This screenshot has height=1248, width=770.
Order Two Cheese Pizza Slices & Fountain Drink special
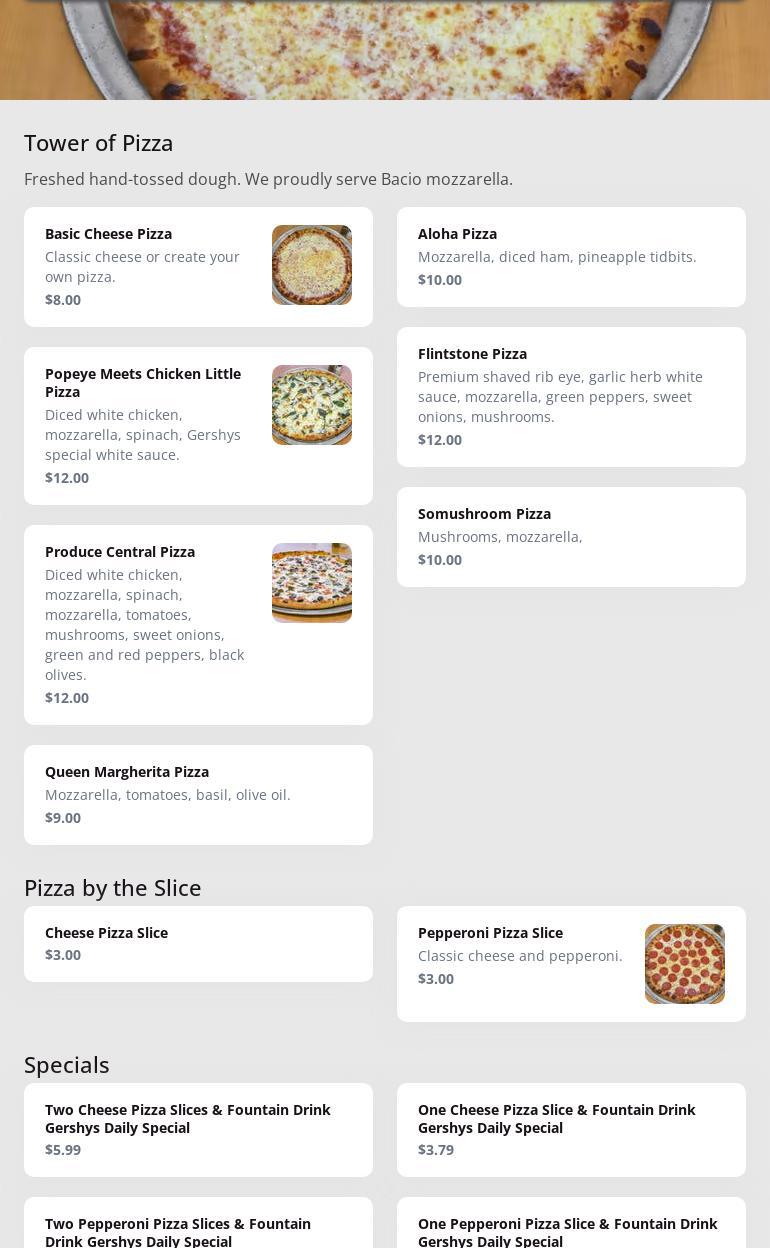click(x=198, y=1130)
